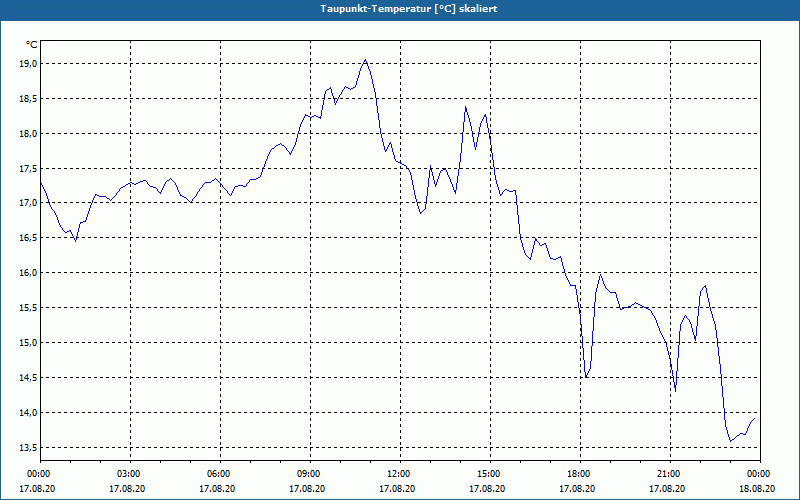The height and width of the screenshot is (500, 800).
Task: Click the 09:00 time label
Action: (x=310, y=474)
